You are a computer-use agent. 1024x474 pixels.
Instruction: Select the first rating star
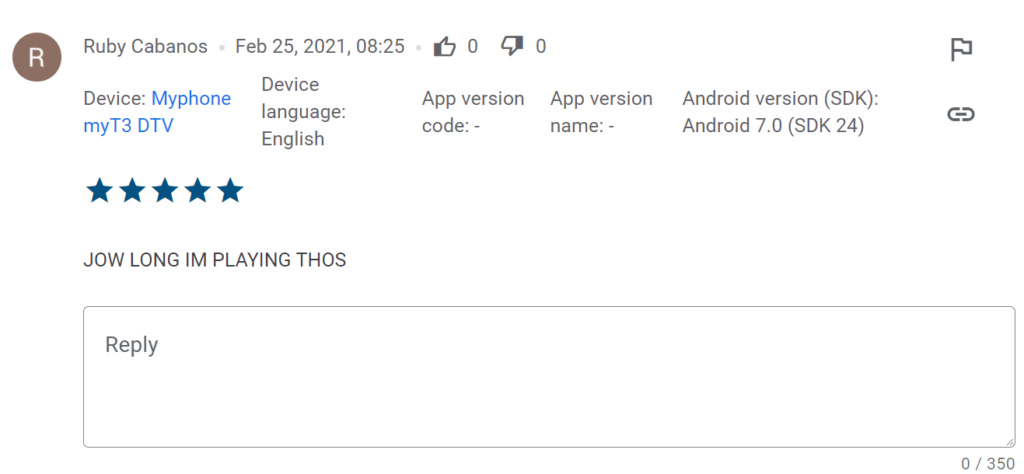(99, 191)
